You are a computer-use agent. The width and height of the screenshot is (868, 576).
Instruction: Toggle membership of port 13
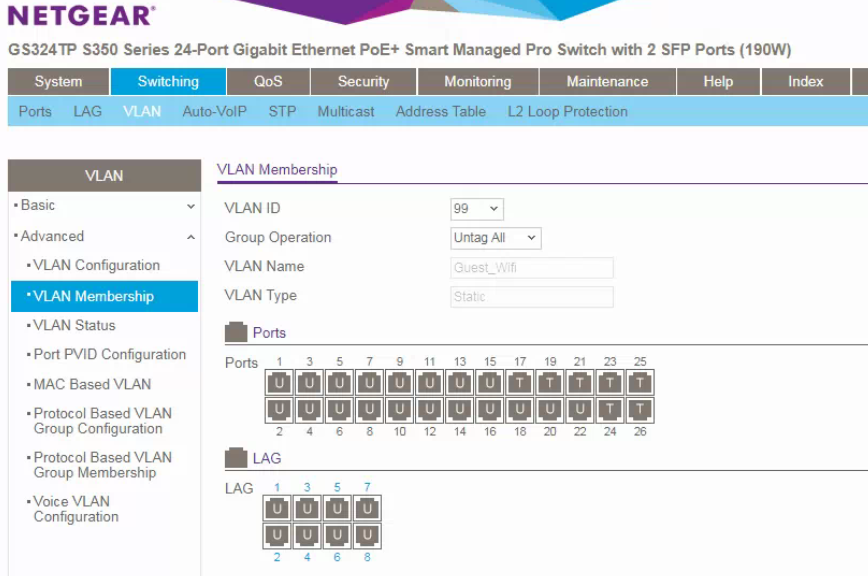459,382
